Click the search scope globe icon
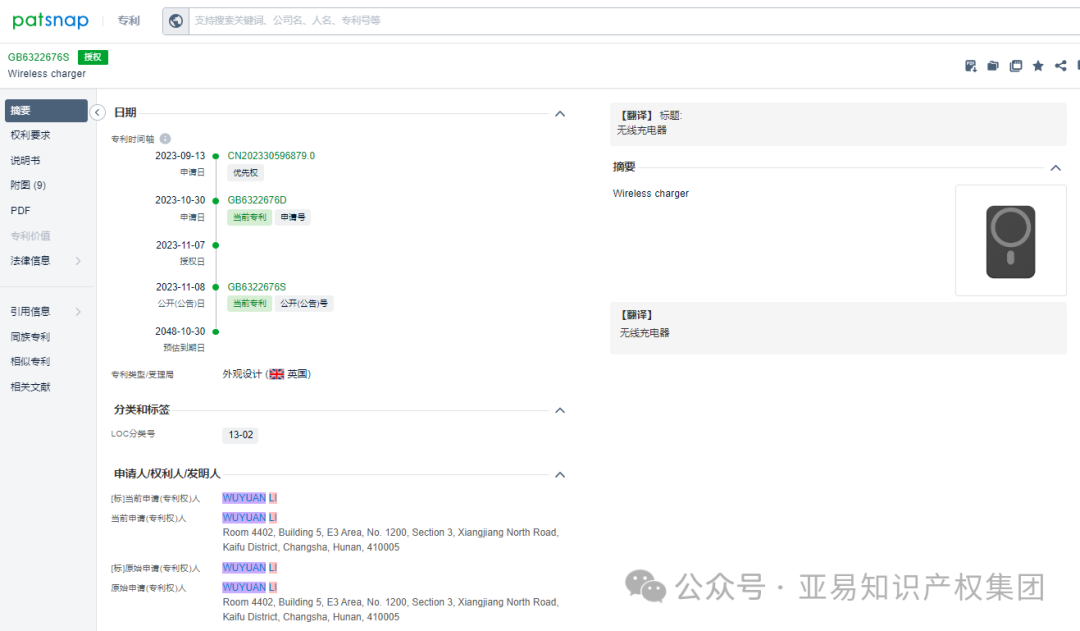 point(176,20)
